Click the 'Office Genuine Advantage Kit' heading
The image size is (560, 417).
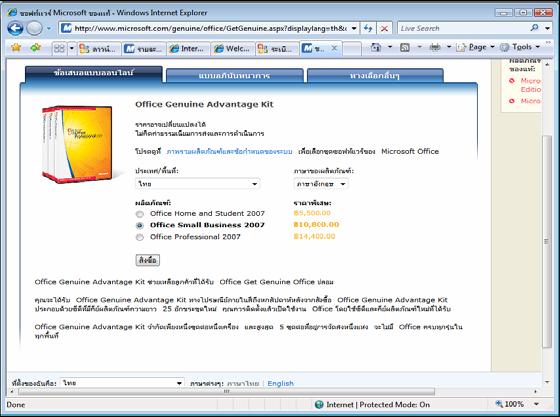click(204, 104)
